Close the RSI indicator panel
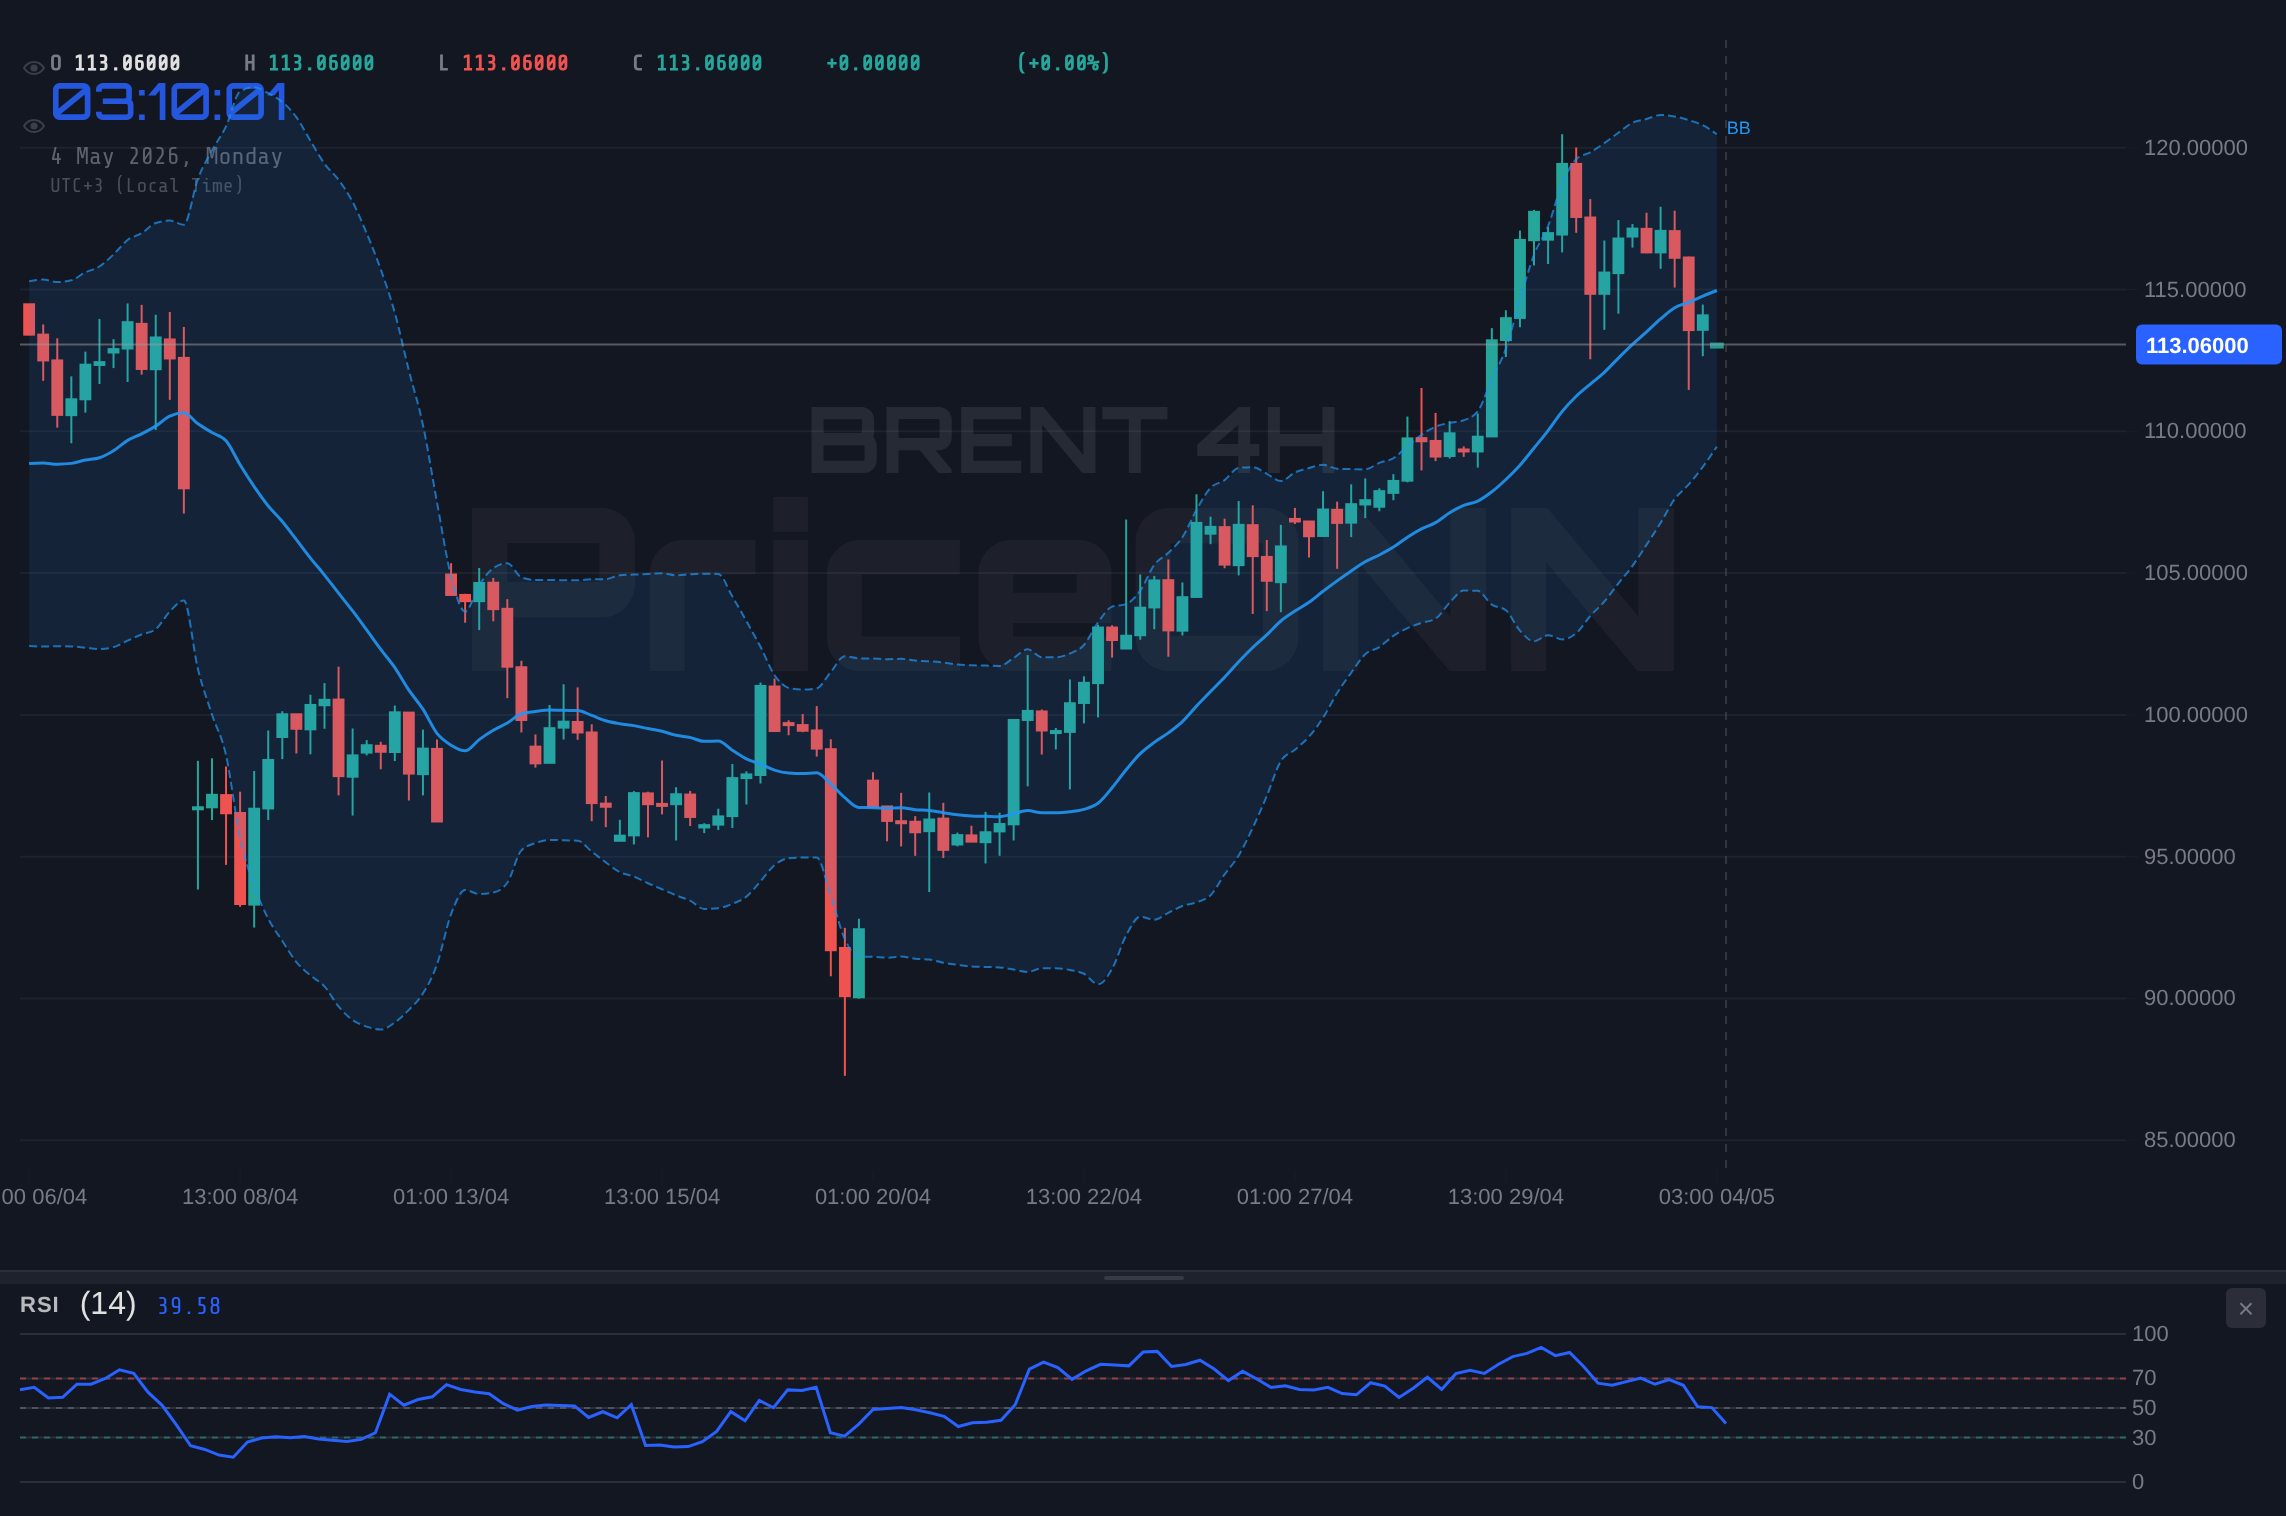 [2245, 1308]
